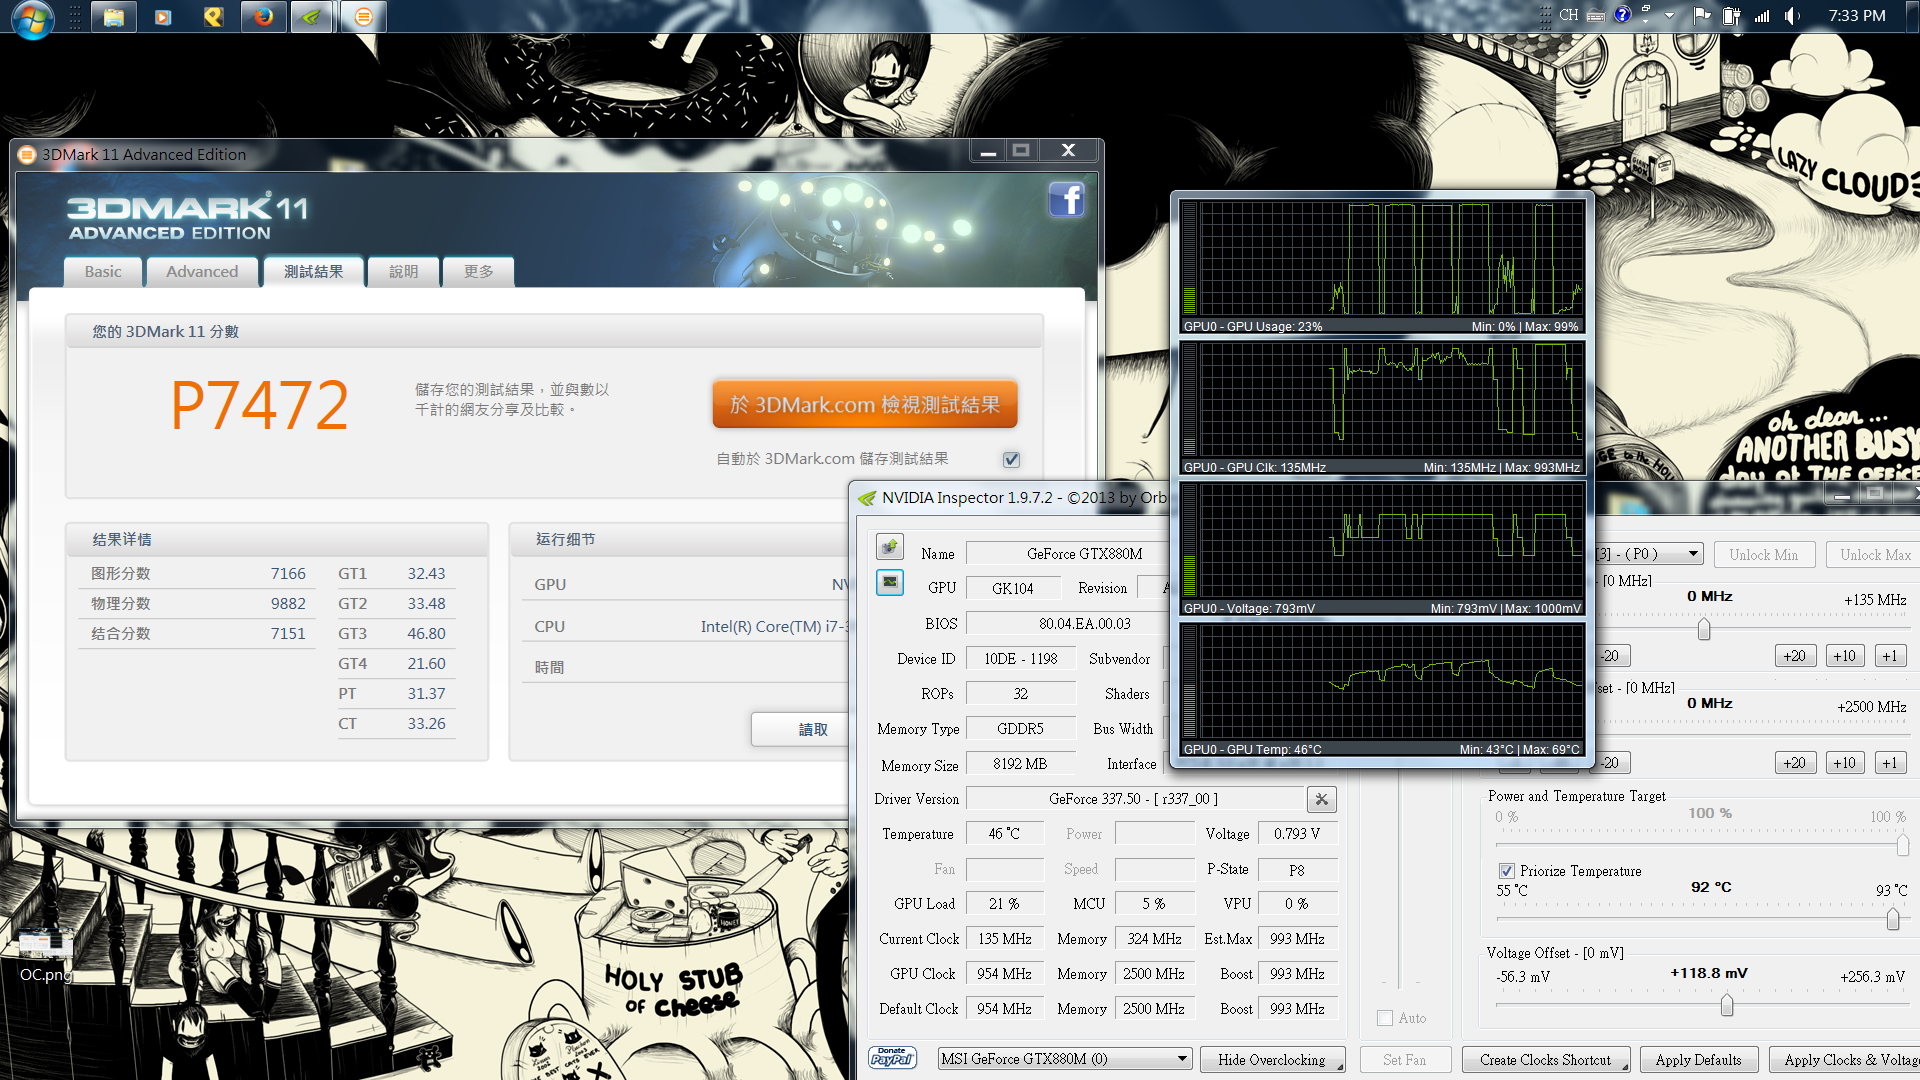The width and height of the screenshot is (1920, 1080).
Task: Open the MSI GeForce GTX880M GPU selector
Action: click(x=1065, y=1059)
